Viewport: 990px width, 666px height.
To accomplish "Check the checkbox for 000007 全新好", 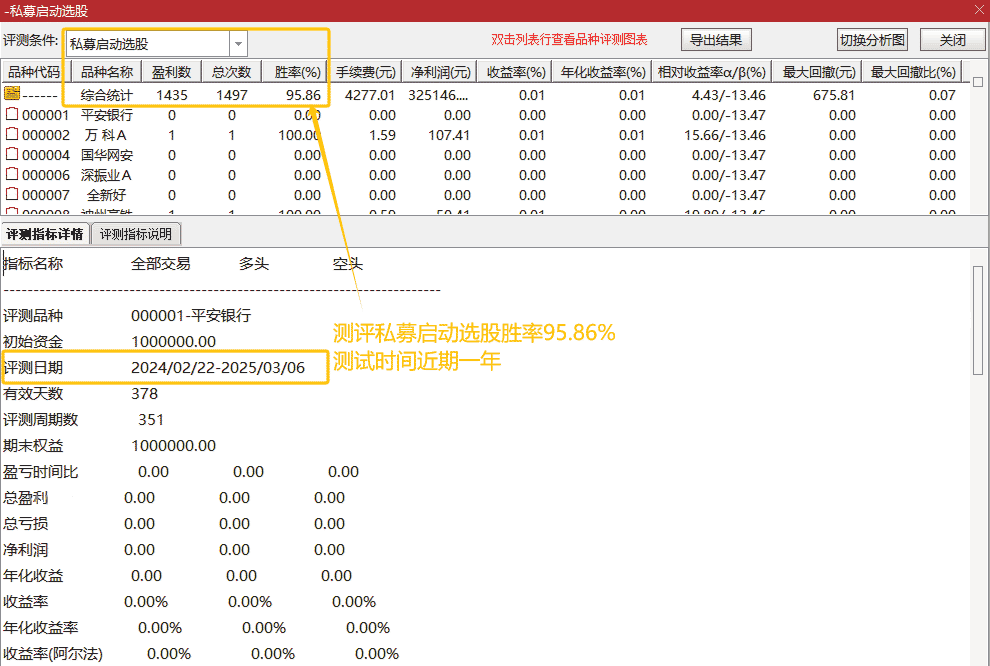I will coord(10,195).
